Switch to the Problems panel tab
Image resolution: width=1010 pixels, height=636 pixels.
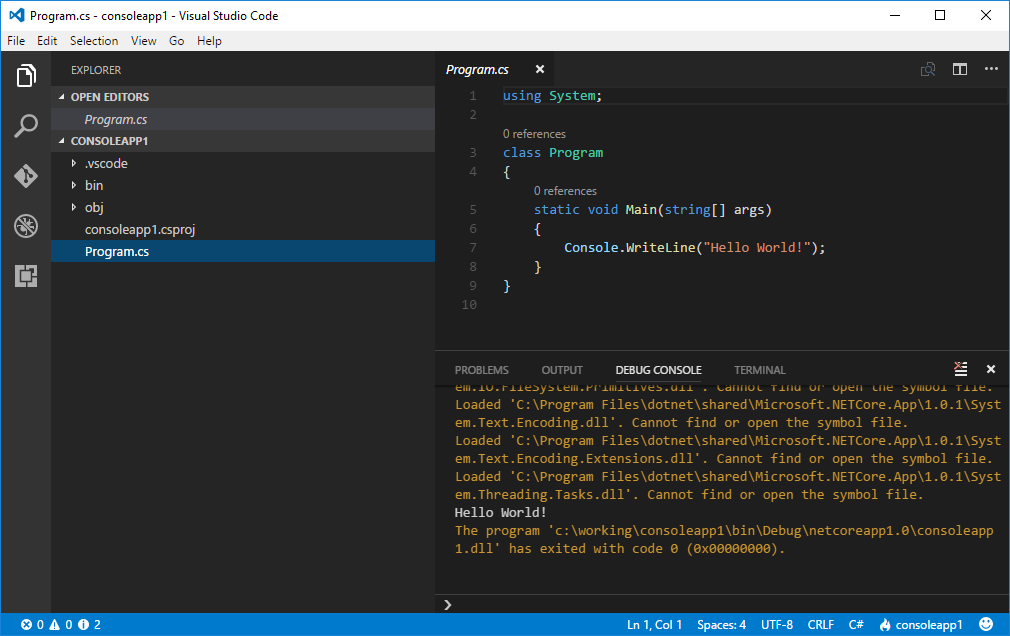(x=481, y=370)
